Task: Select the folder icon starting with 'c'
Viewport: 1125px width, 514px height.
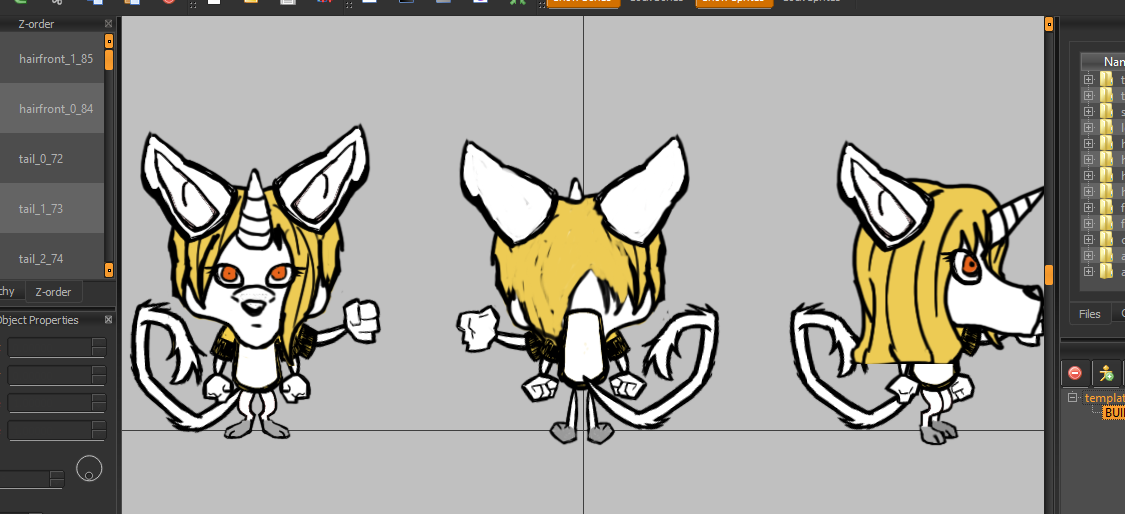Action: (1106, 239)
